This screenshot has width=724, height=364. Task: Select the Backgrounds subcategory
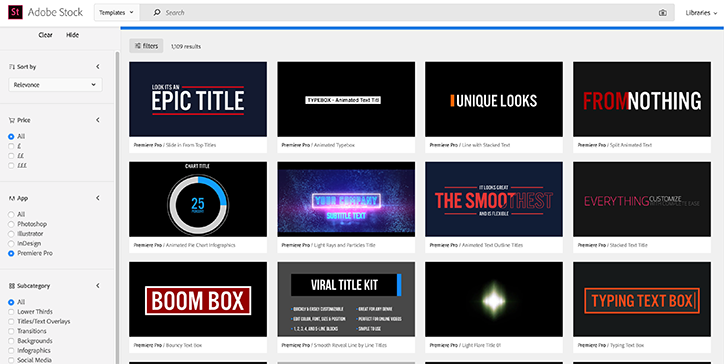click(11, 341)
